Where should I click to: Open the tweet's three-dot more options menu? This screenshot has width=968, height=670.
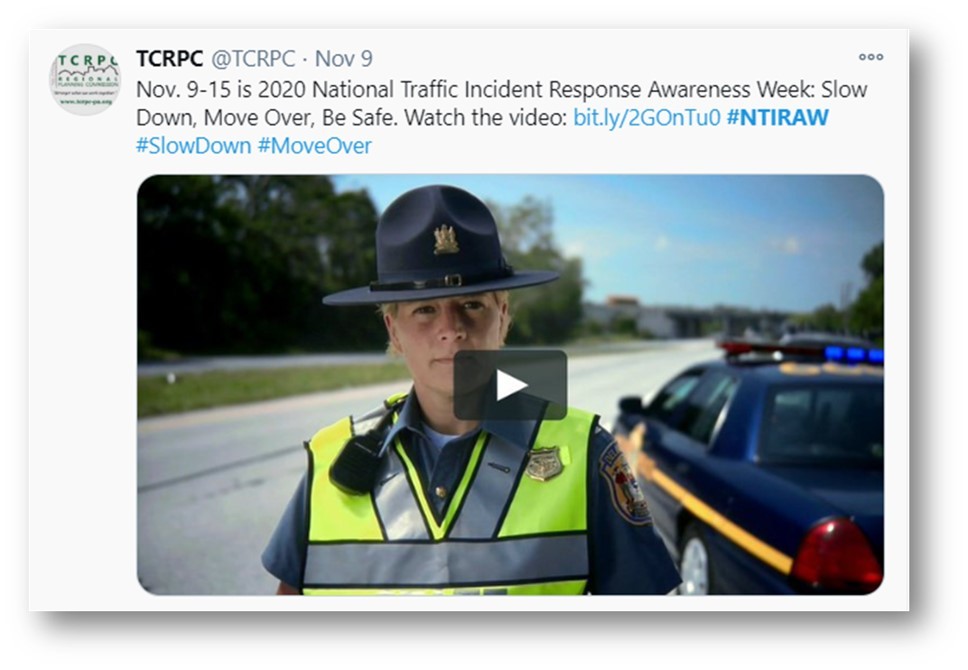870,57
